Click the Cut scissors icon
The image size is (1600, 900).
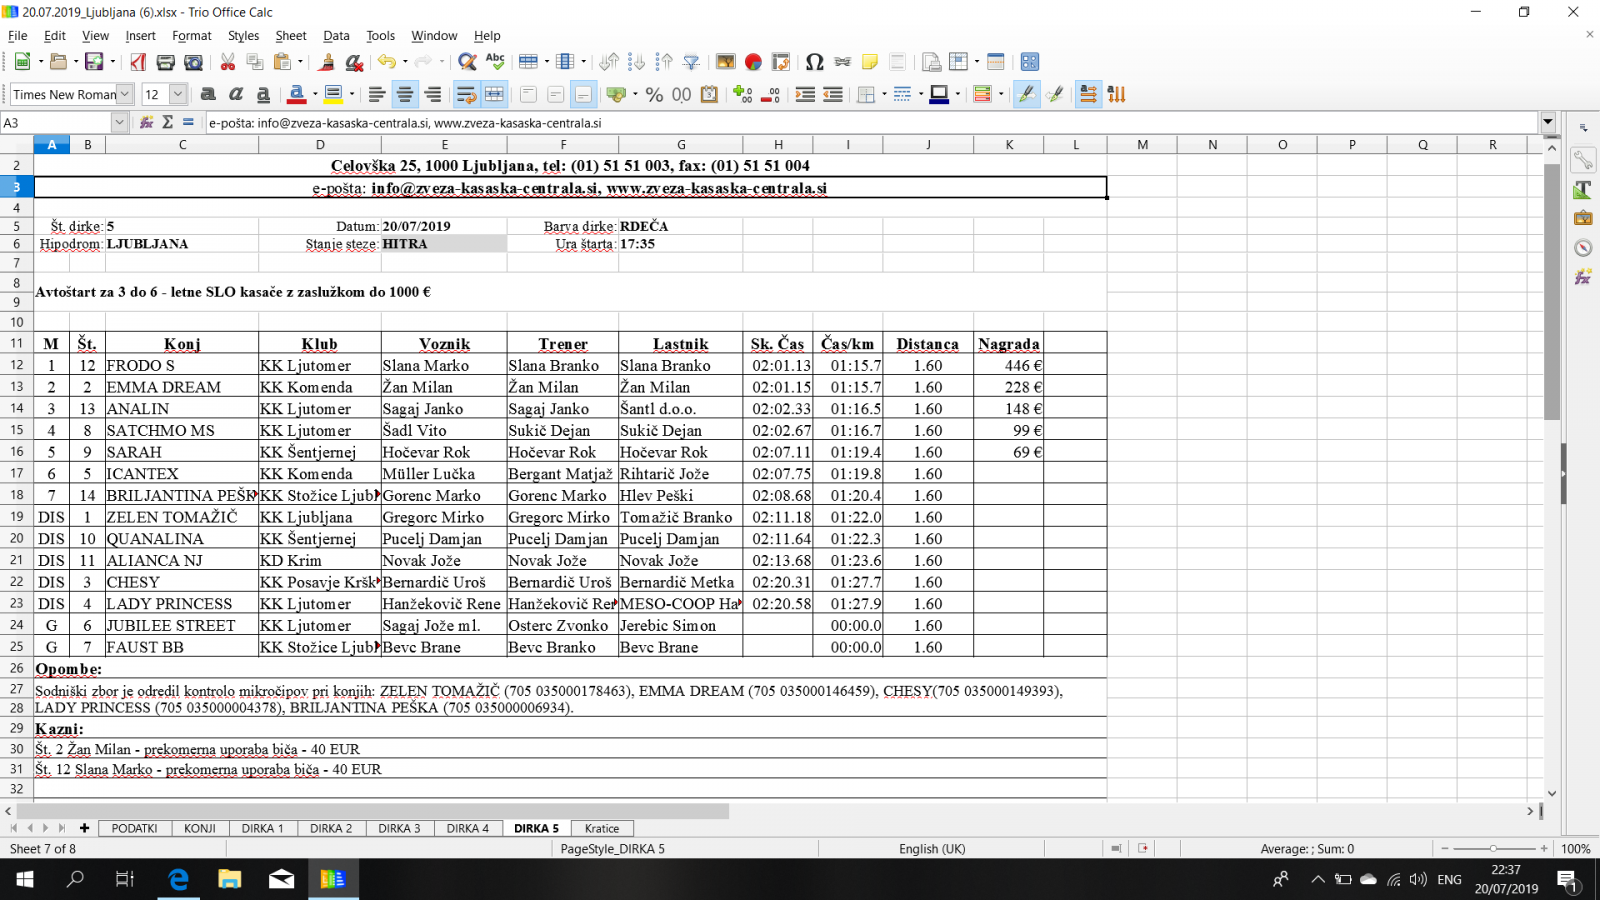[x=228, y=62]
